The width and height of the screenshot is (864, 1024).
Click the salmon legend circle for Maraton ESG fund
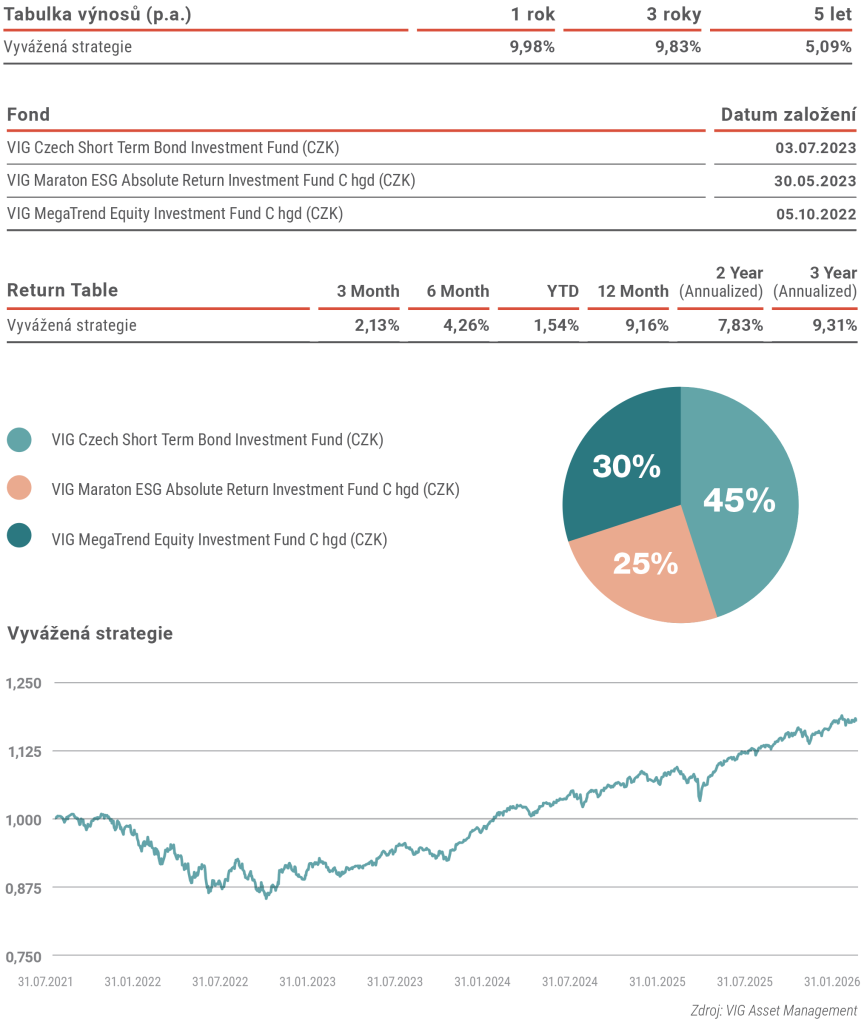(19, 489)
